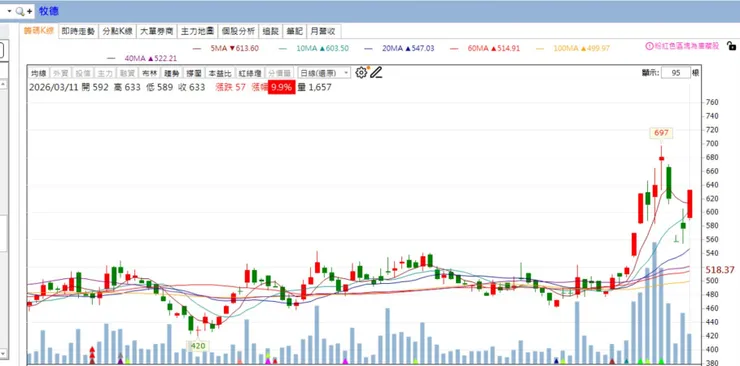Open the tab between 個股分析 and 筆記
The width and height of the screenshot is (740, 366).
point(270,32)
